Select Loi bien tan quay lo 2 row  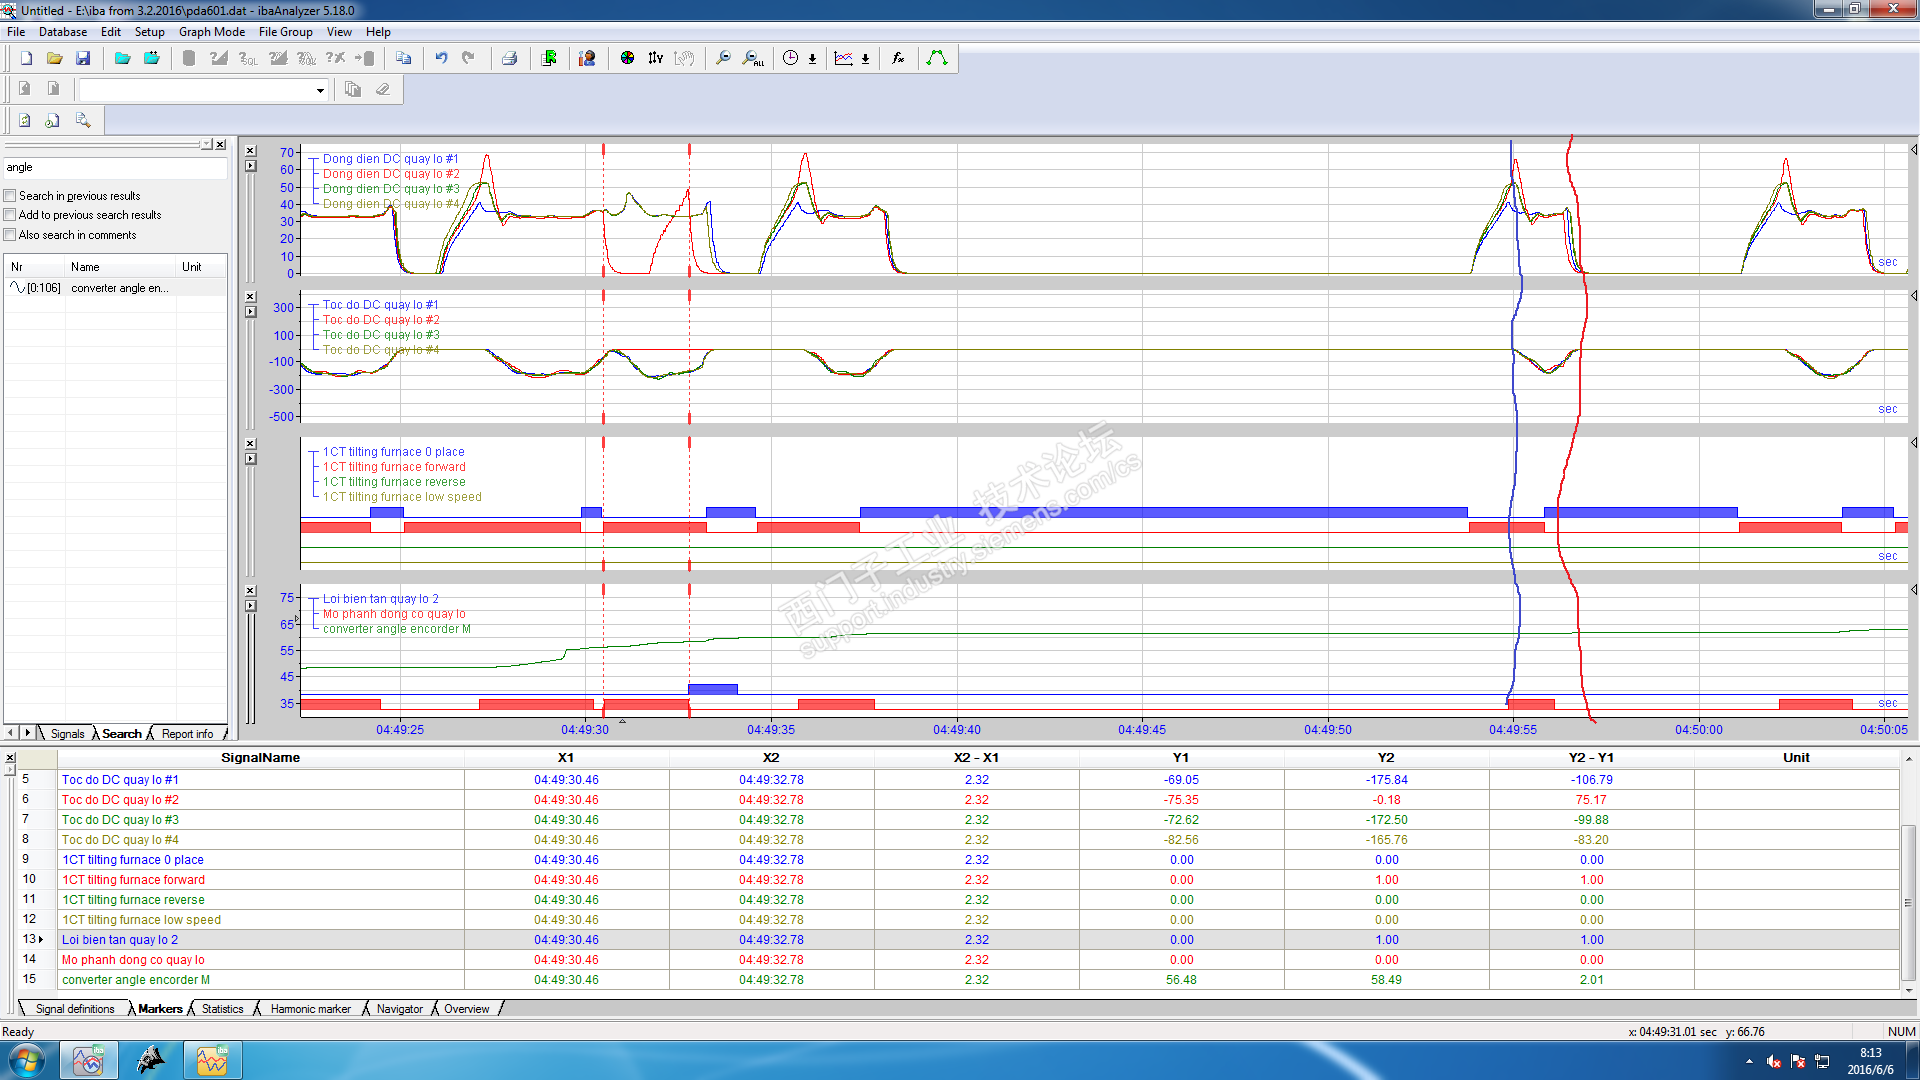[x=120, y=940]
